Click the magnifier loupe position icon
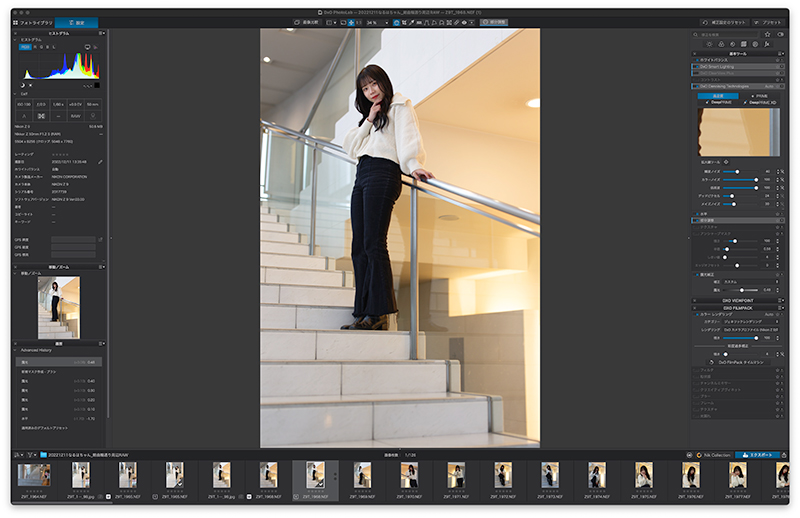This screenshot has height=518, width=800. tap(726, 162)
